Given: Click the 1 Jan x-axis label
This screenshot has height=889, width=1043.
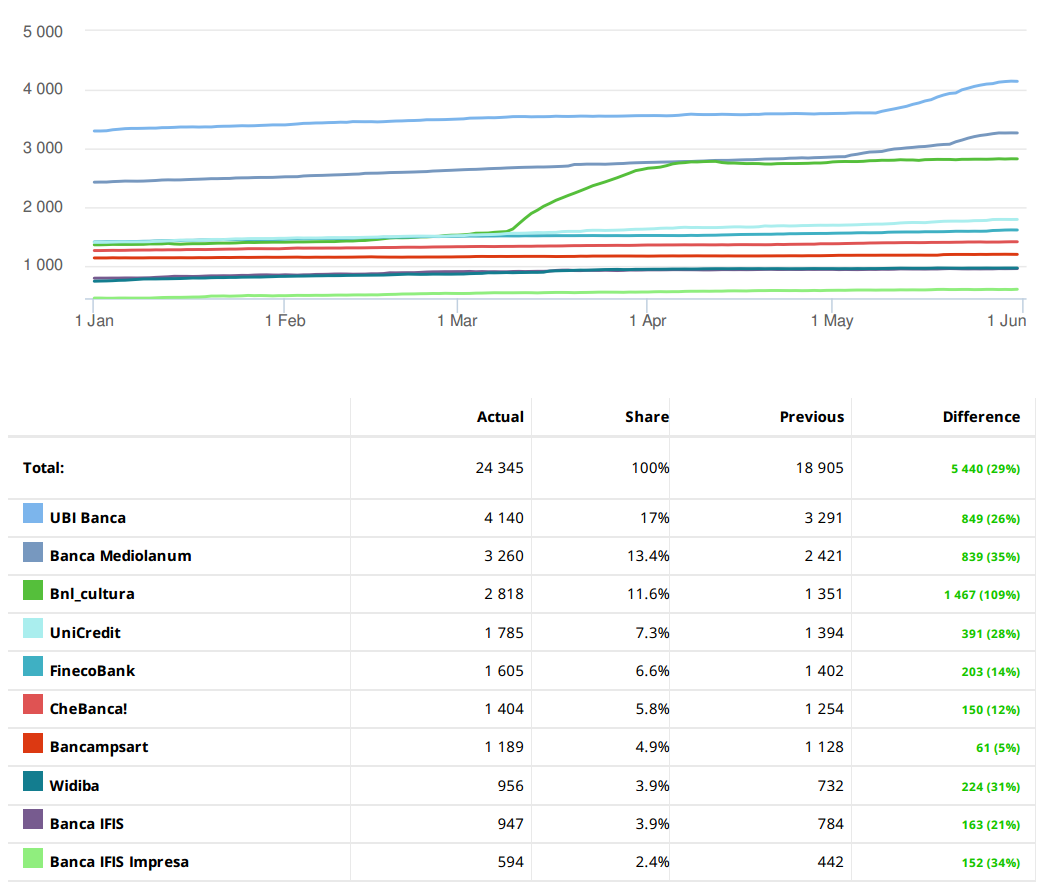Looking at the screenshot, I should pyautogui.click(x=94, y=321).
